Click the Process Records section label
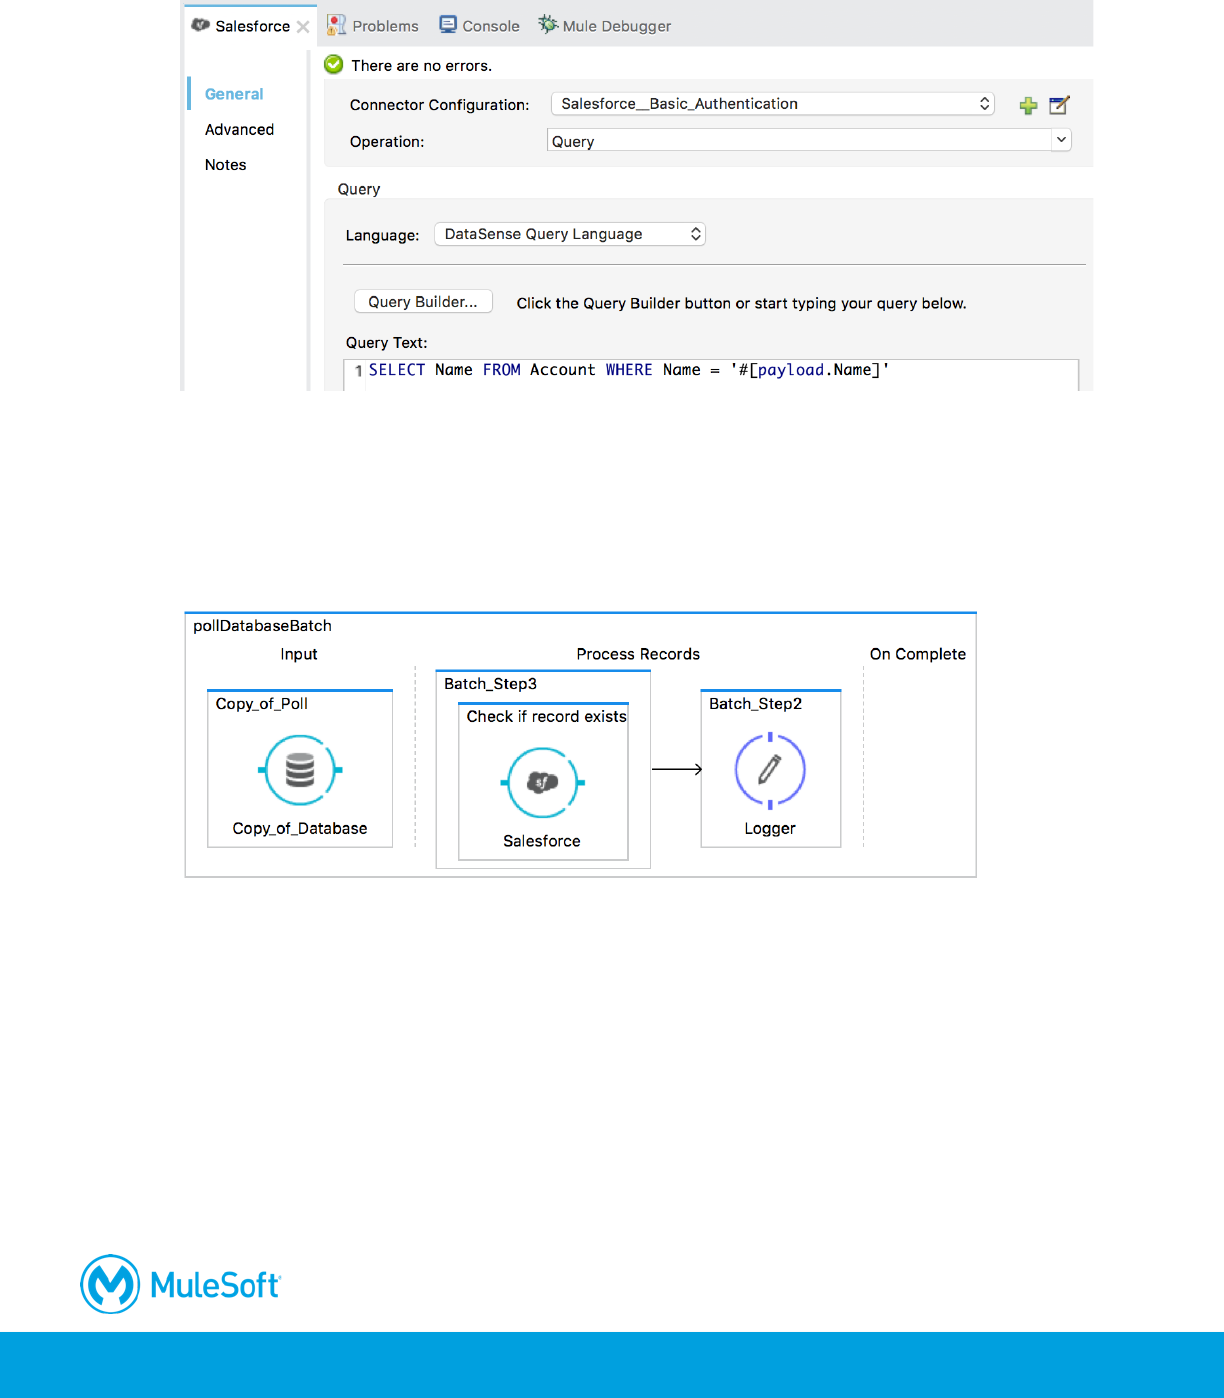The width and height of the screenshot is (1224, 1398). pyautogui.click(x=638, y=654)
